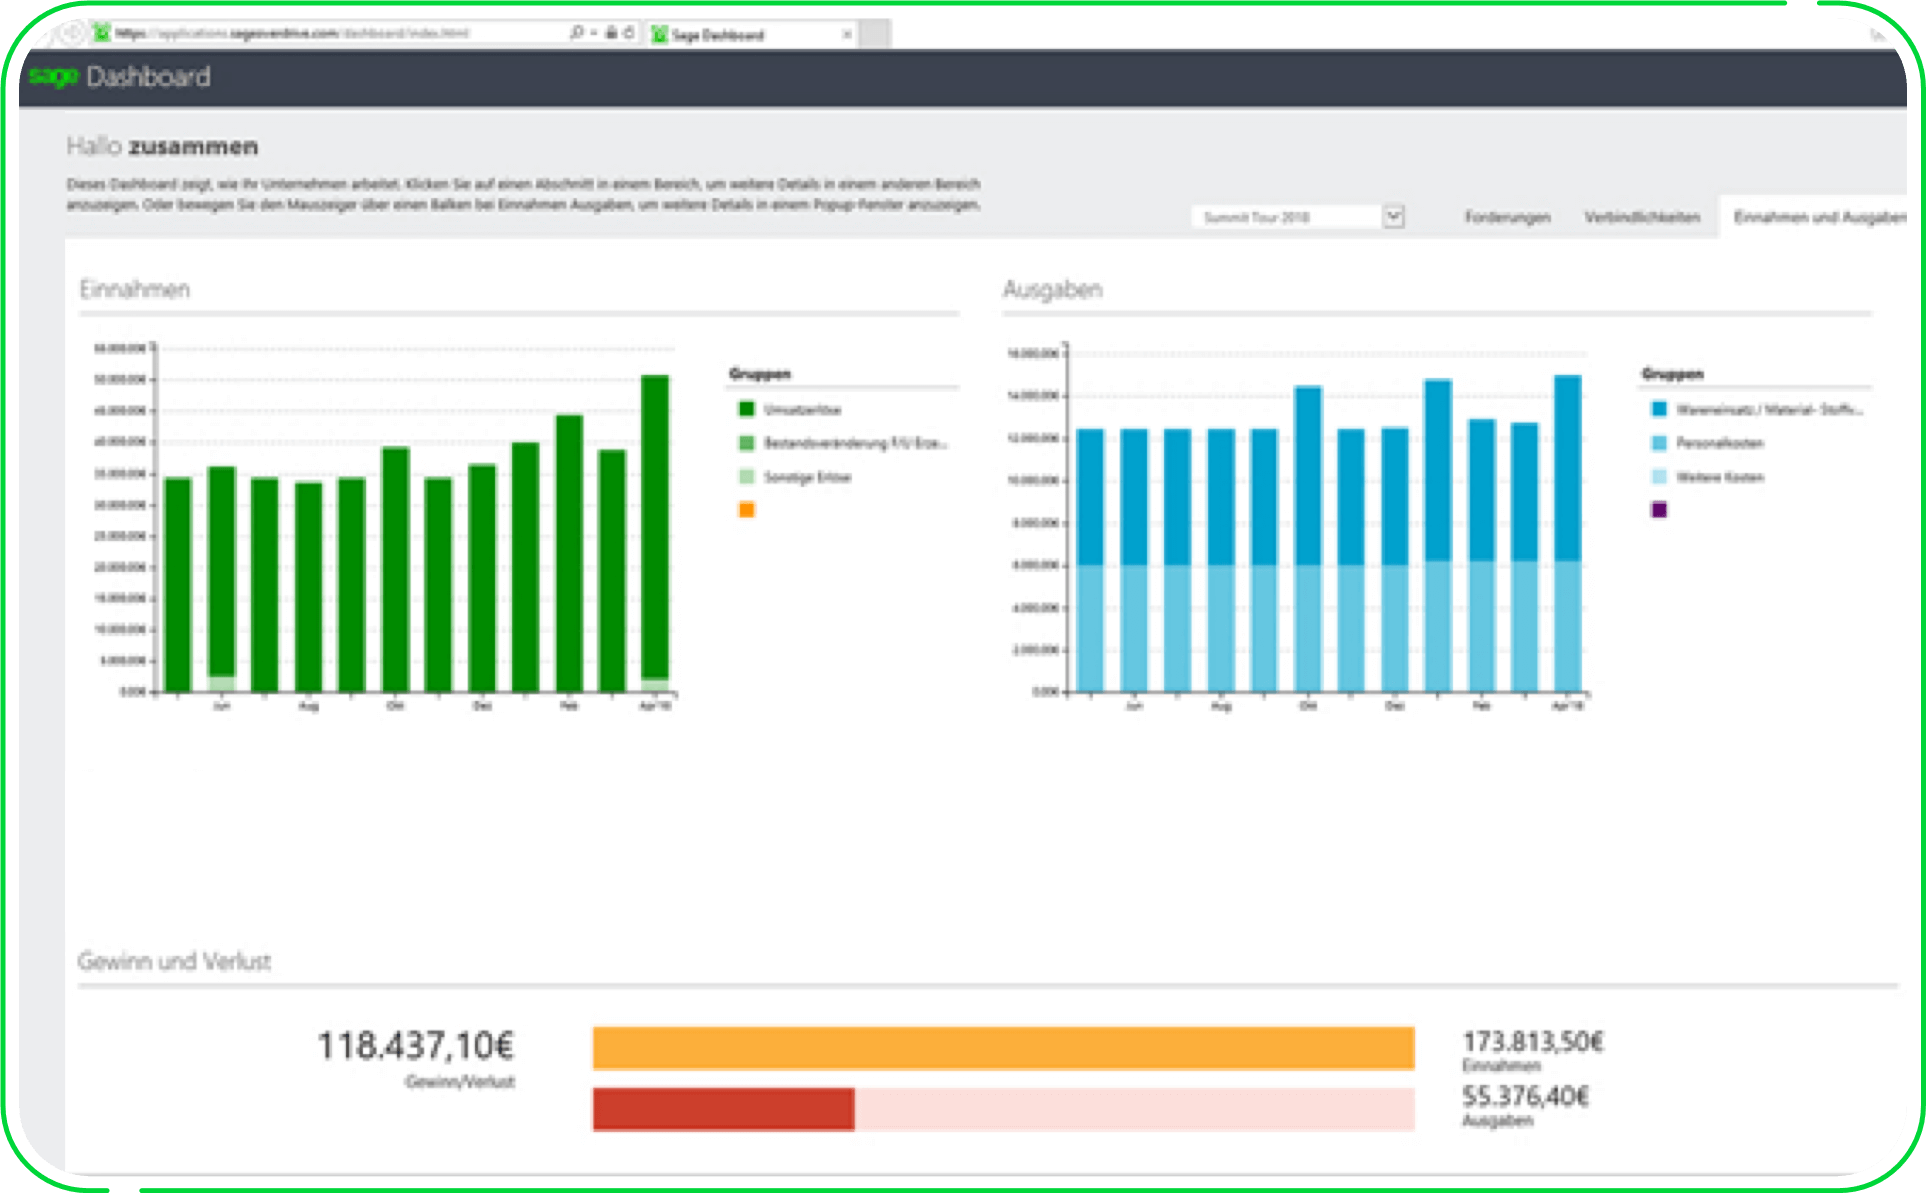
Task: Switch to the Forderungen tab
Action: [1507, 217]
